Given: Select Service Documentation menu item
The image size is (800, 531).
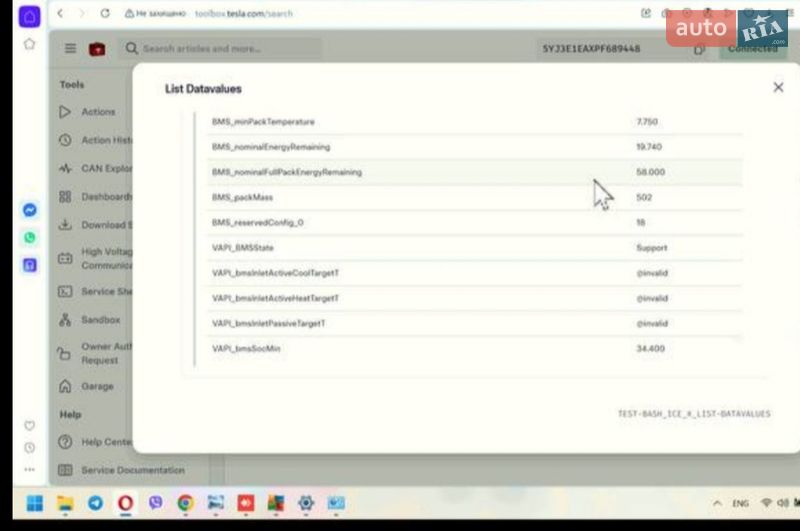Looking at the screenshot, I should (130, 470).
